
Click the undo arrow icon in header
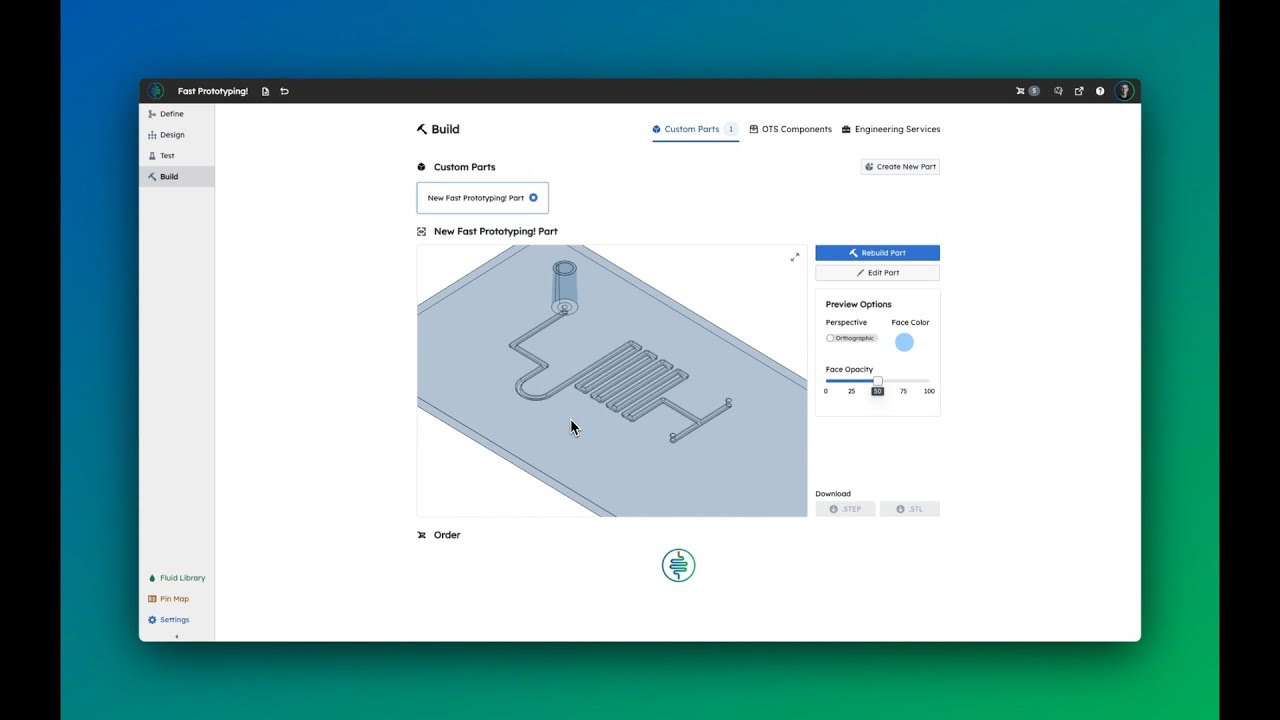tap(284, 91)
